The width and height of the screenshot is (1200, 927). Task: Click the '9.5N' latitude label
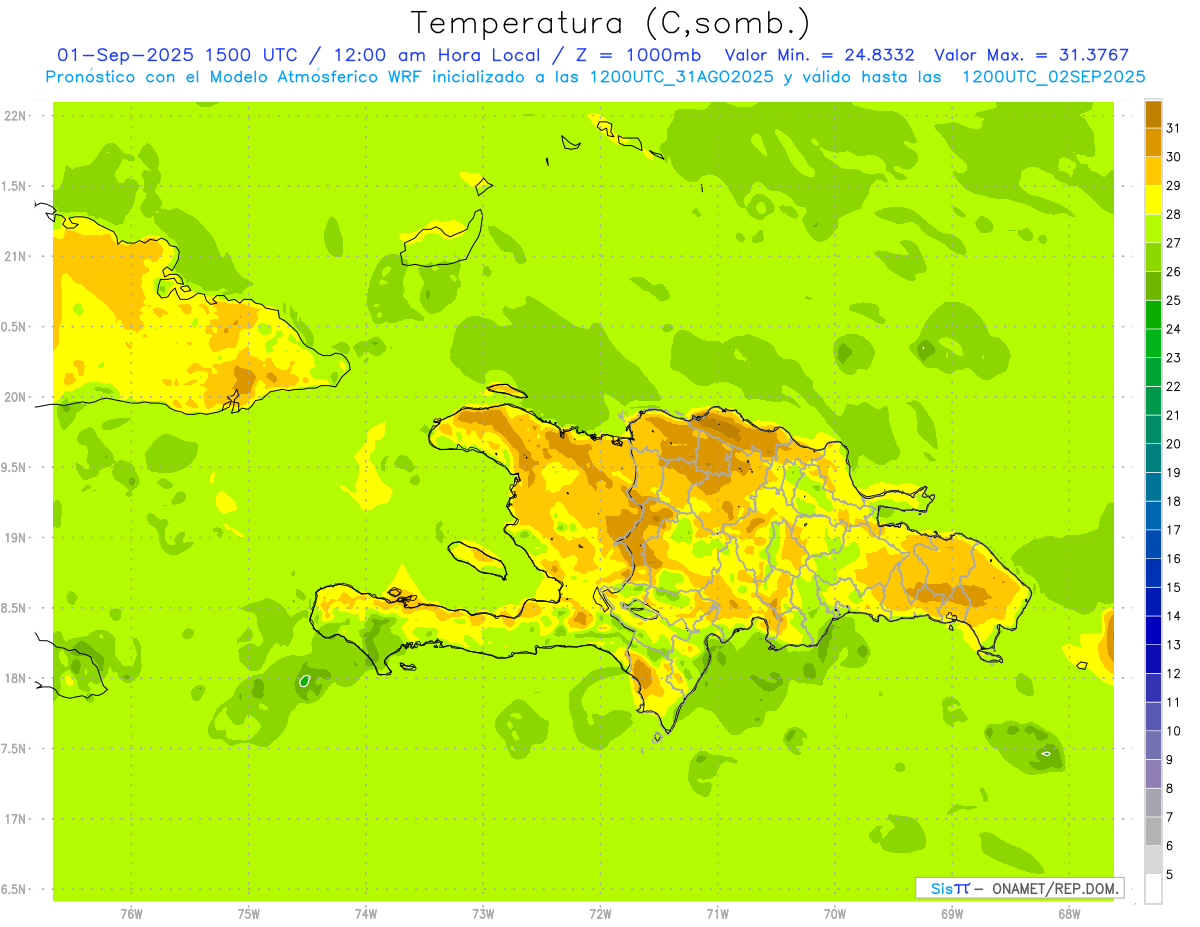pos(15,468)
